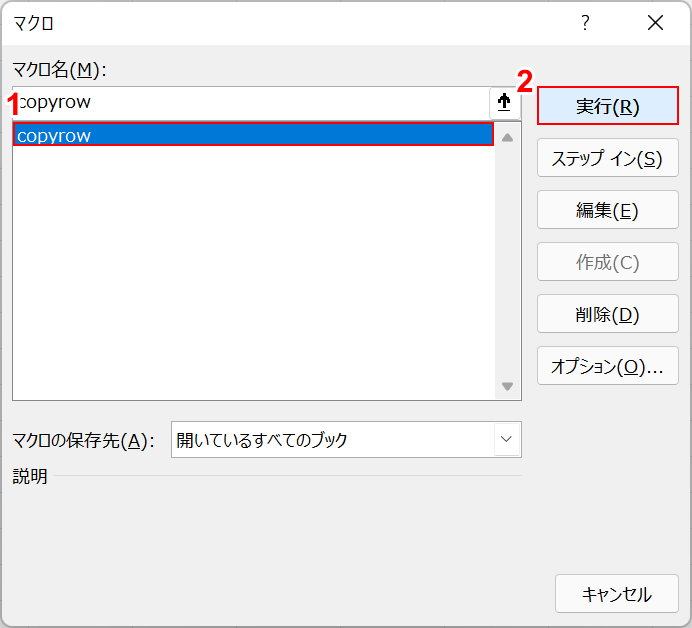
Task: Select the copyrow macro in the list
Action: point(253,135)
